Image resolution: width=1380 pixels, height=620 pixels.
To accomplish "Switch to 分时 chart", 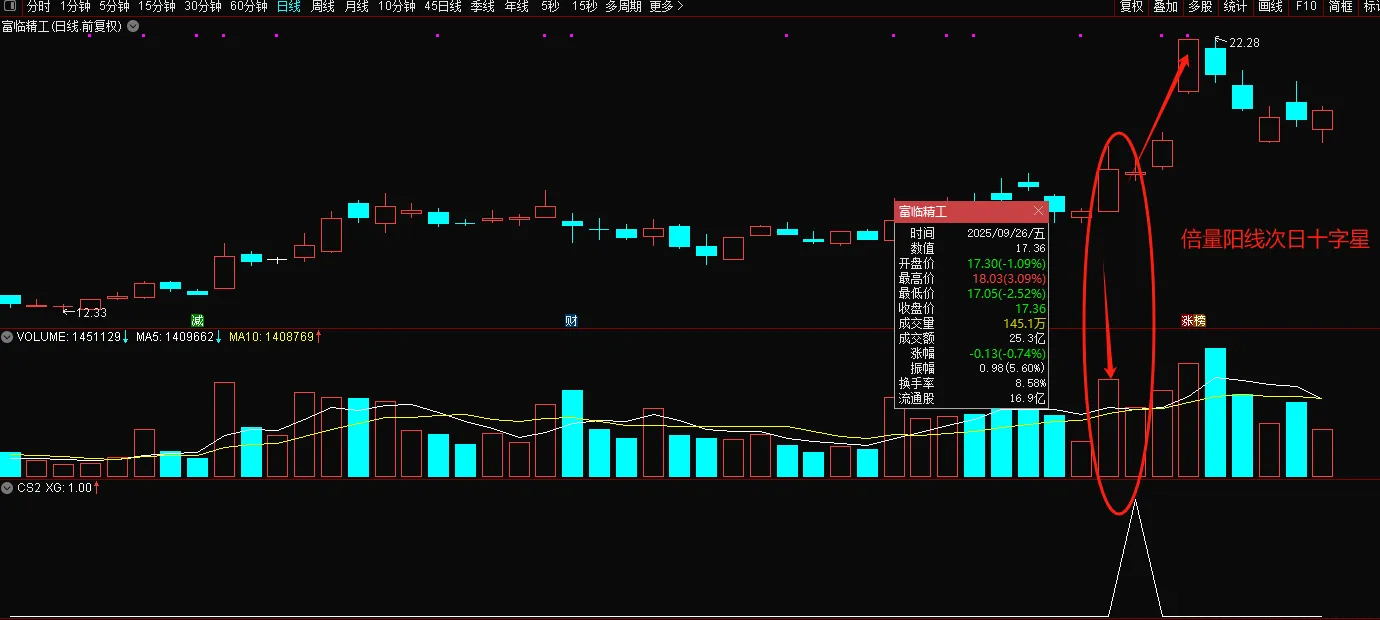I will (38, 6).
